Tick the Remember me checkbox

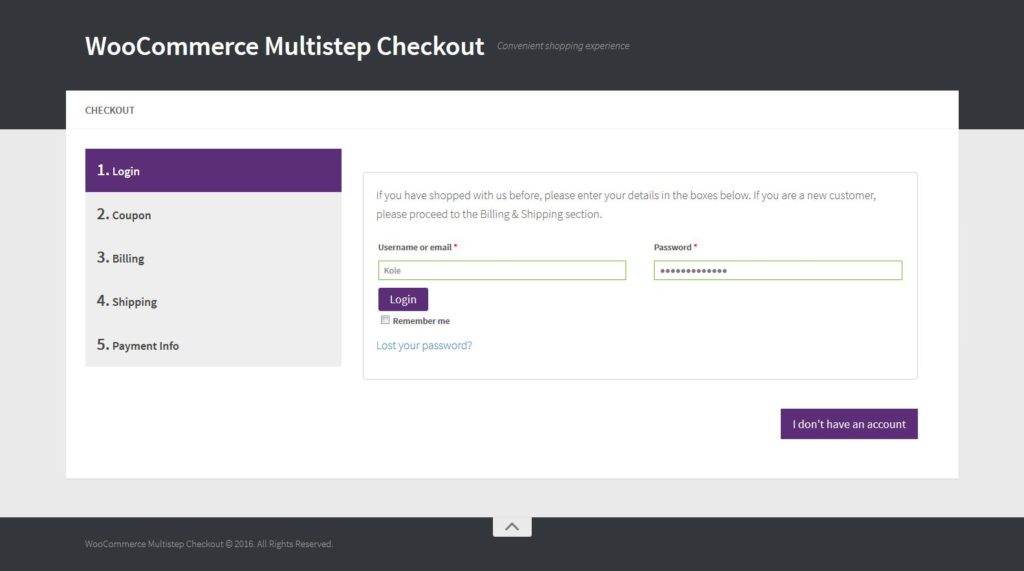[385, 320]
